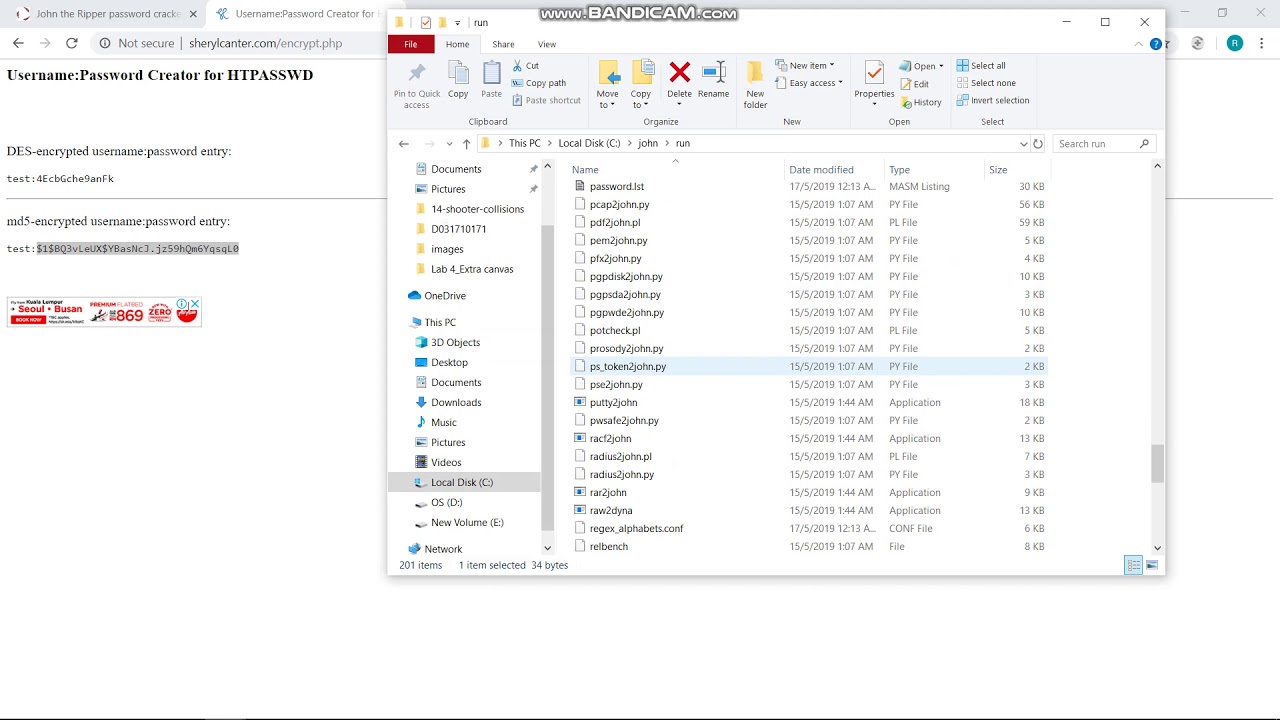Click the file list vertical scrollbar thumb
This screenshot has width=1280, height=720.
[x=1158, y=464]
